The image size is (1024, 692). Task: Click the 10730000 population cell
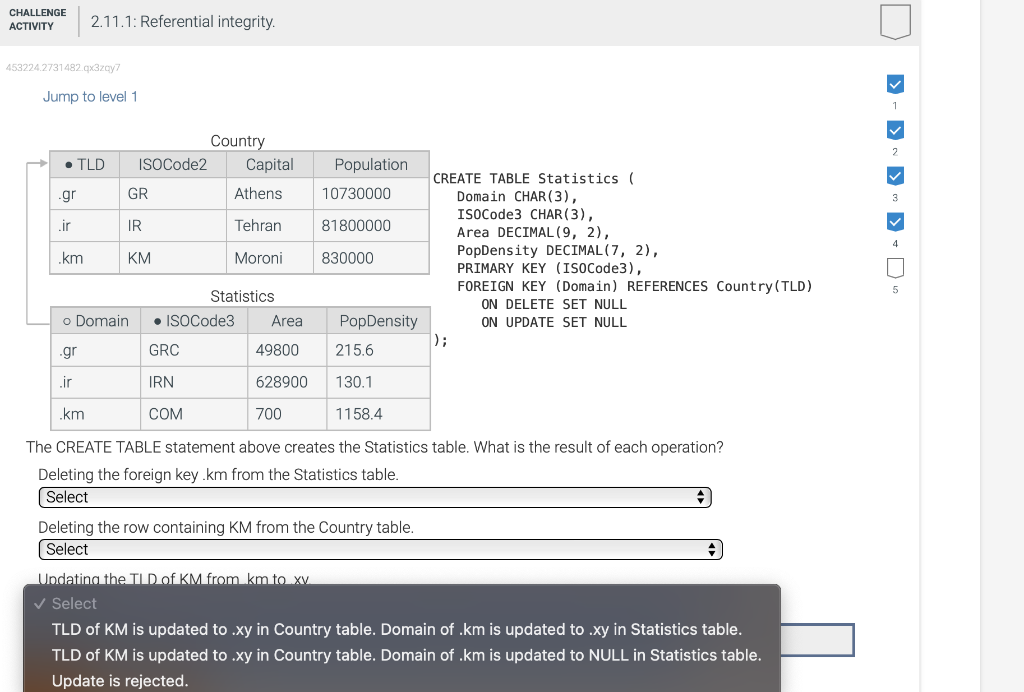click(371, 194)
